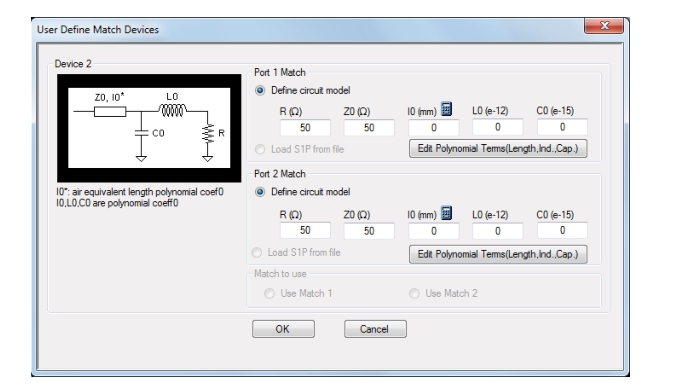The height and width of the screenshot is (392, 678).
Task: Open the Port 2 I0 length calculator icon
Action: tap(447, 213)
